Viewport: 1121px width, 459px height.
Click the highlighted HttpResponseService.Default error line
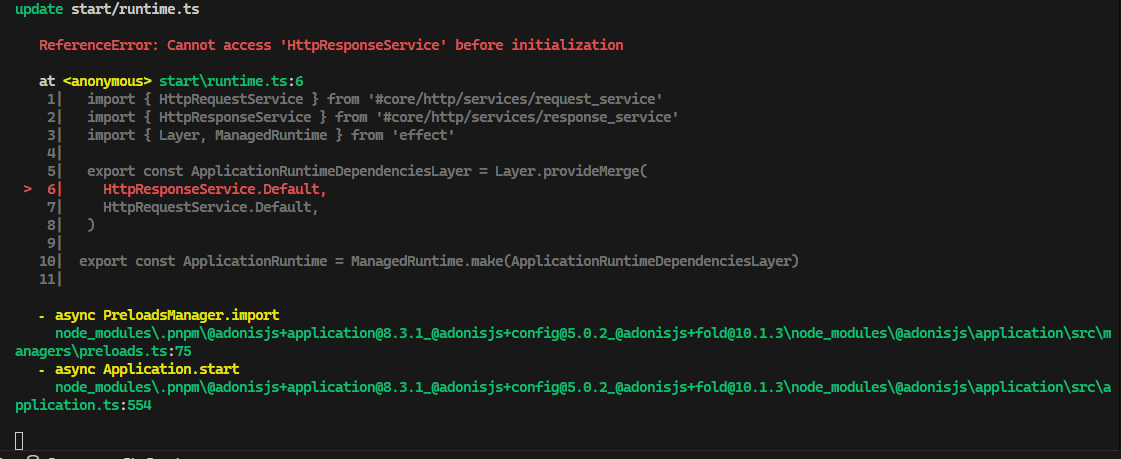tap(215, 189)
